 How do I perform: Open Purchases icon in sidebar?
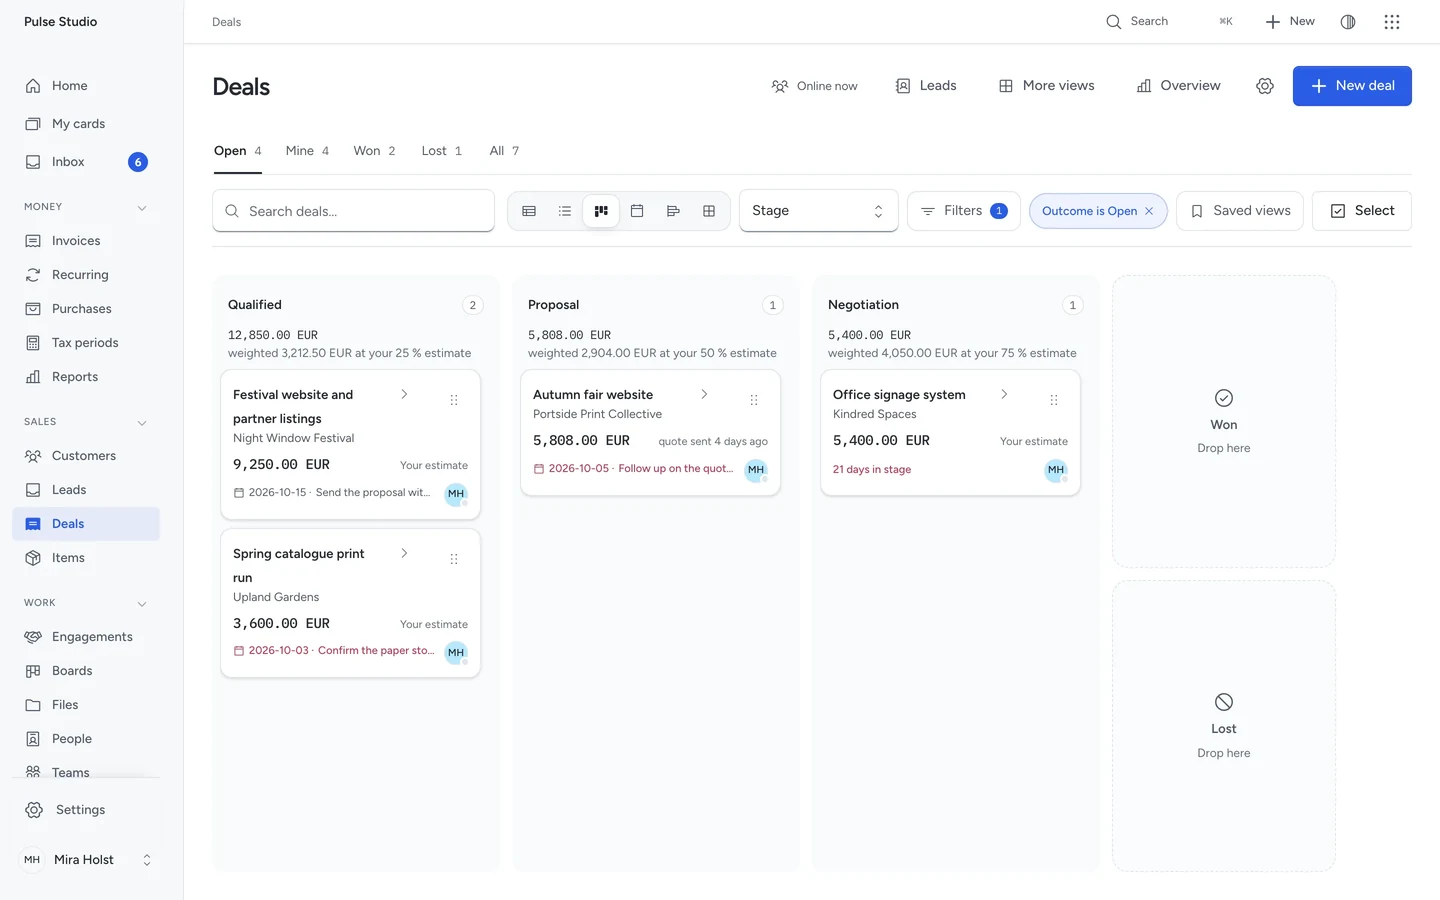33,309
